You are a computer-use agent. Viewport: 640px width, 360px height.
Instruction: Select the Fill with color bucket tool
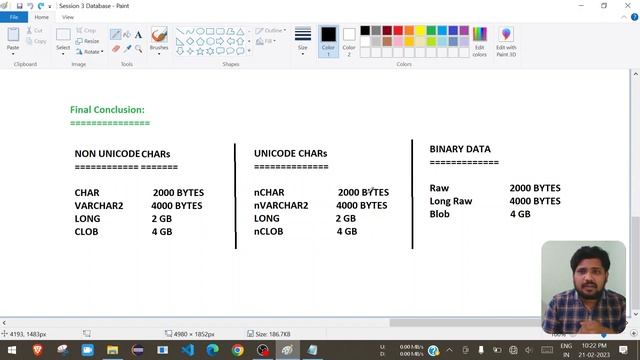pyautogui.click(x=127, y=35)
